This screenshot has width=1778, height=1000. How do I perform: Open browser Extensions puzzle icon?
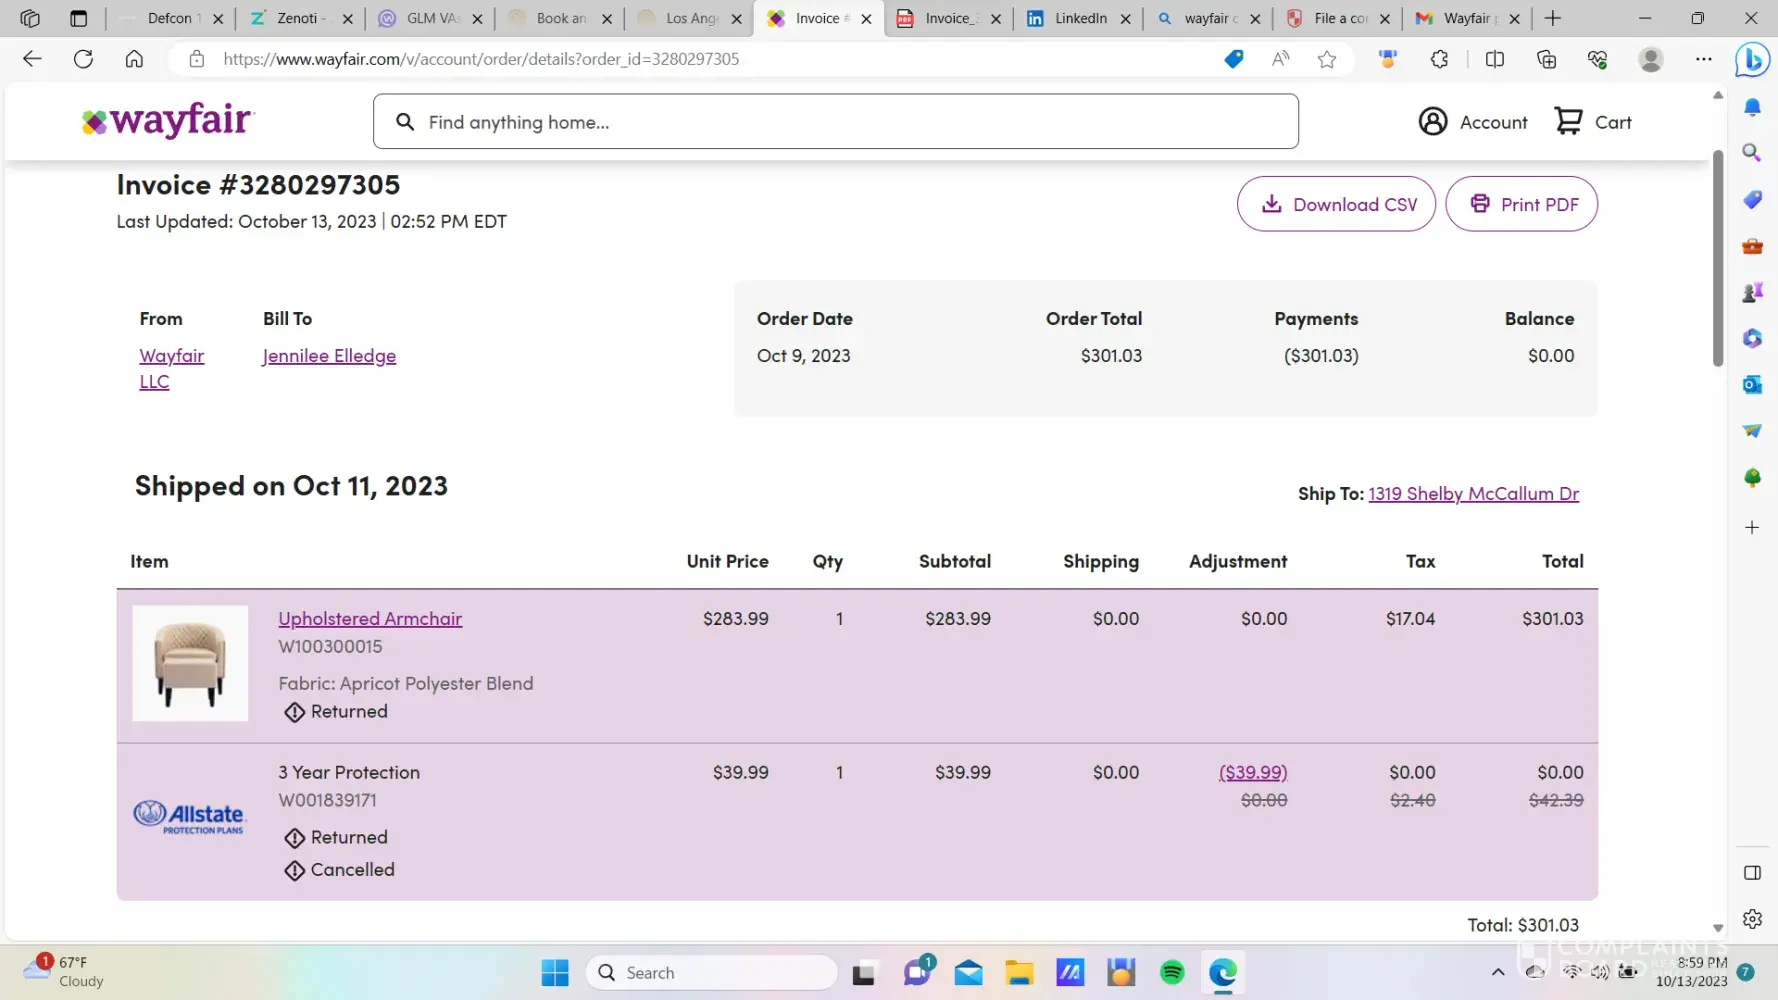1439,59
